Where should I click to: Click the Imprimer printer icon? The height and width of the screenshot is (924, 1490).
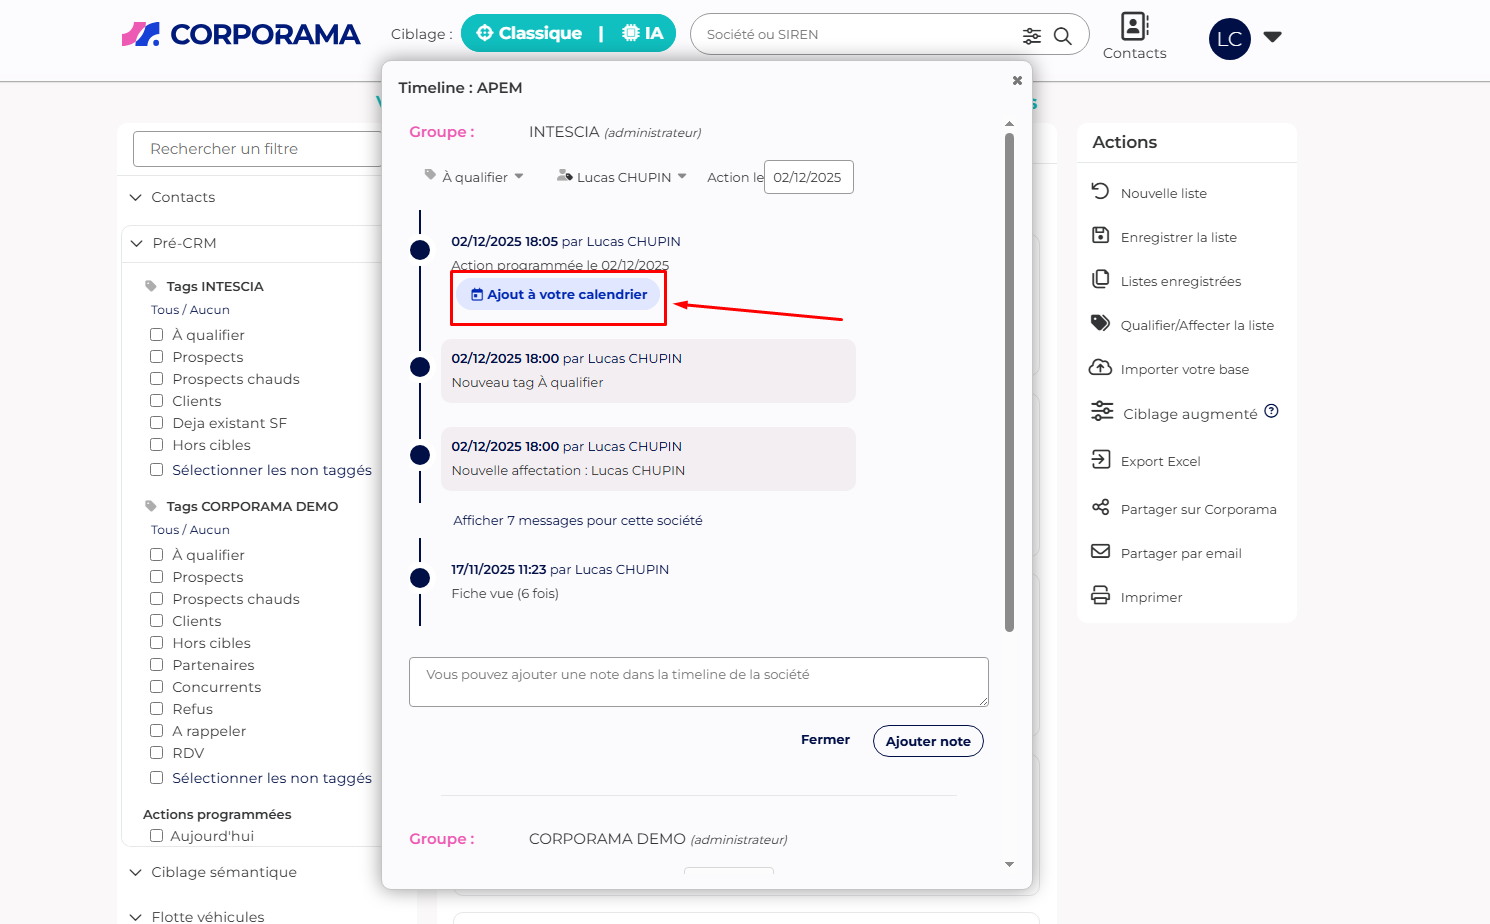(x=1100, y=596)
